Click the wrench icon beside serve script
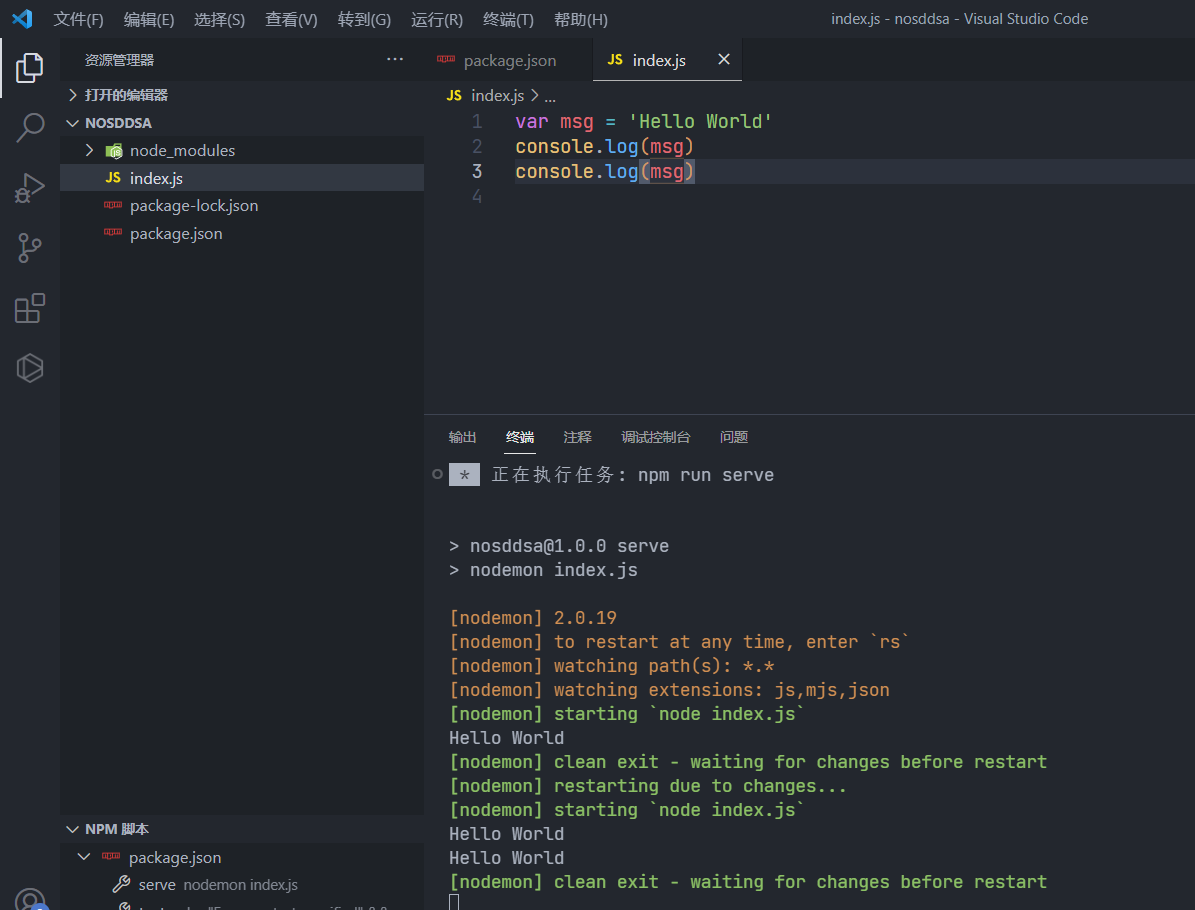 tap(121, 884)
